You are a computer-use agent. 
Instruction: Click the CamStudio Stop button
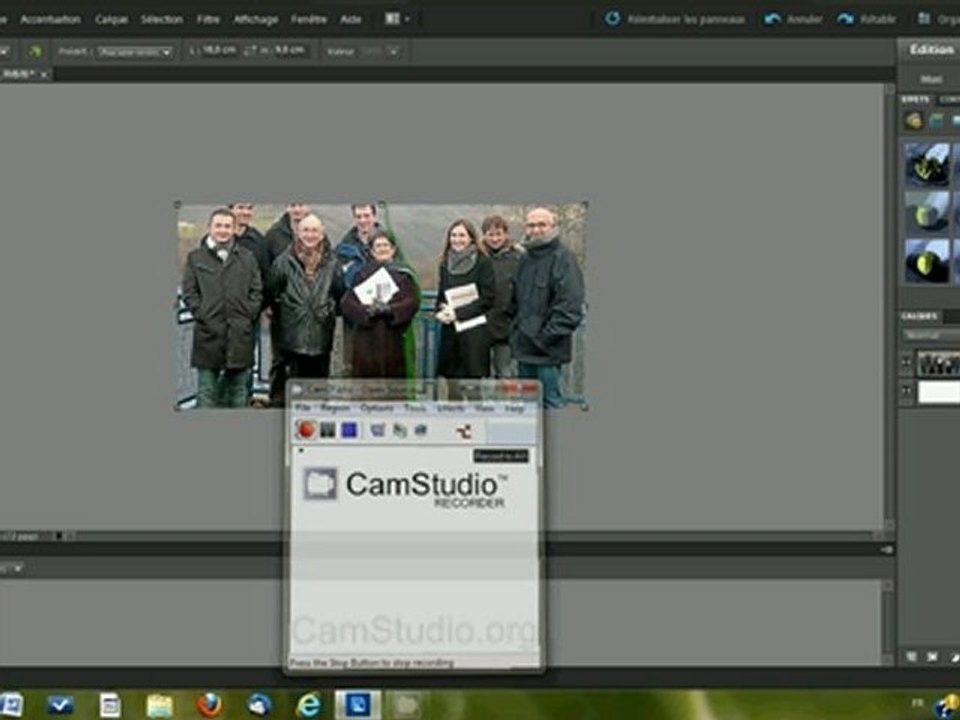point(349,430)
